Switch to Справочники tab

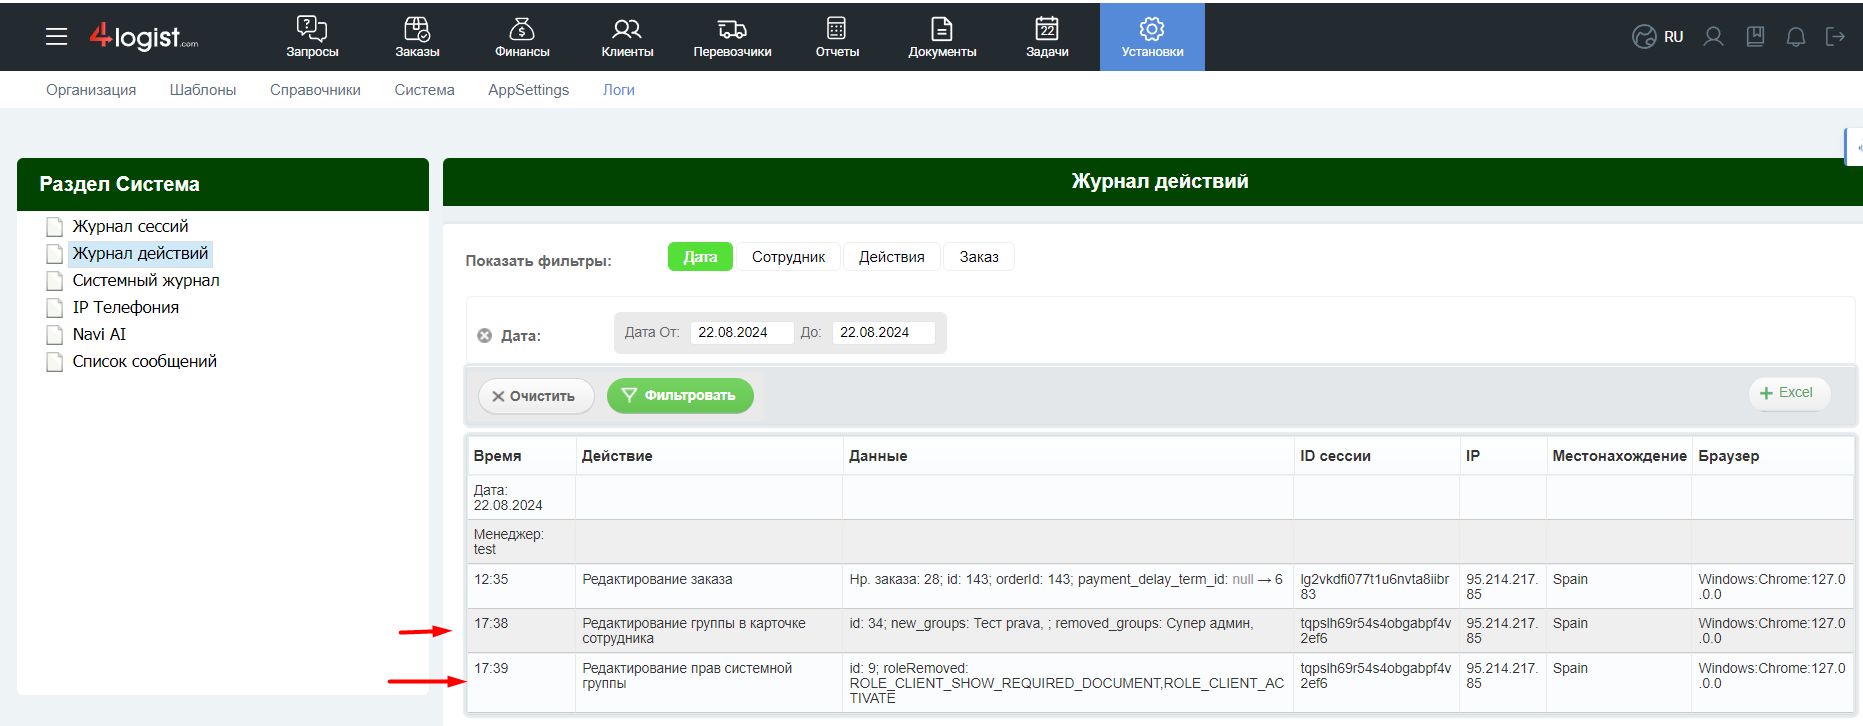(315, 90)
